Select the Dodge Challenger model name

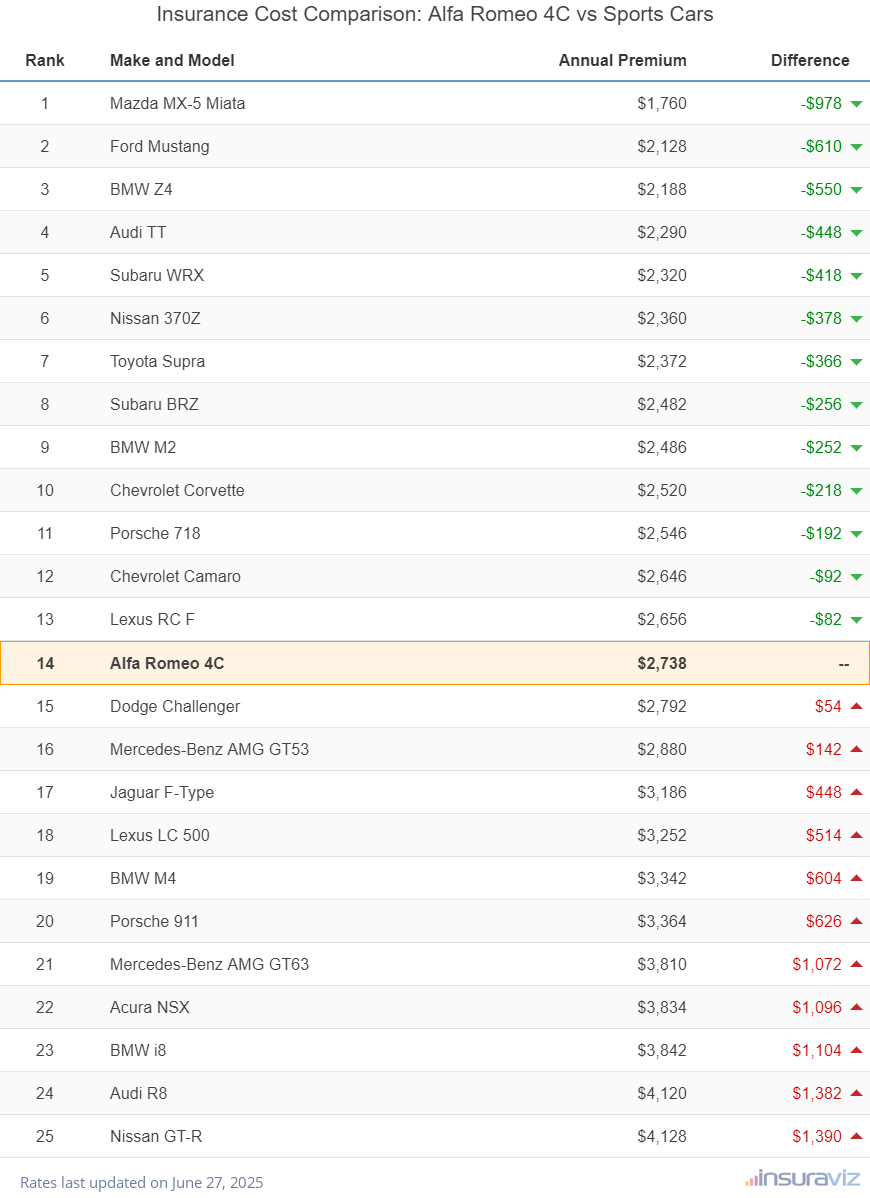[175, 706]
